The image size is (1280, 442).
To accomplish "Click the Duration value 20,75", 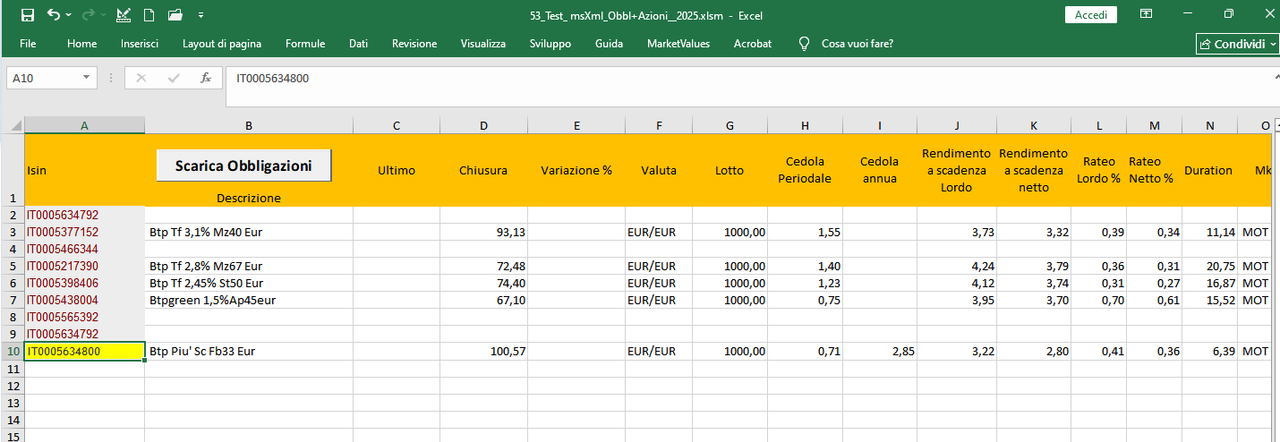I will 1209,266.
